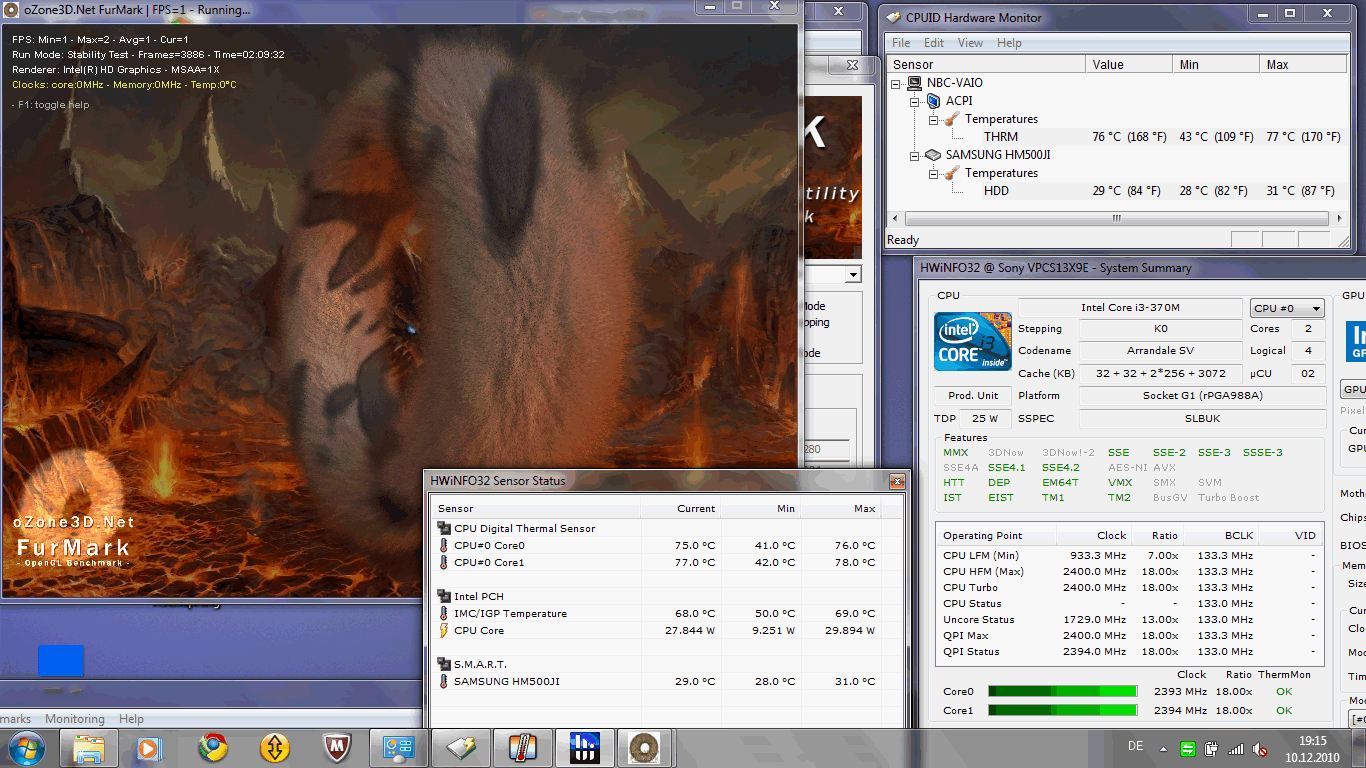This screenshot has height=768, width=1366.
Task: Switch to FurMark donut taskbar button
Action: tap(646, 748)
